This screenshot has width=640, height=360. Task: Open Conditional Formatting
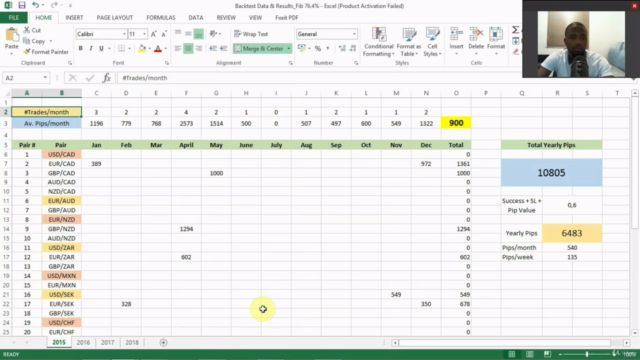[x=378, y=42]
